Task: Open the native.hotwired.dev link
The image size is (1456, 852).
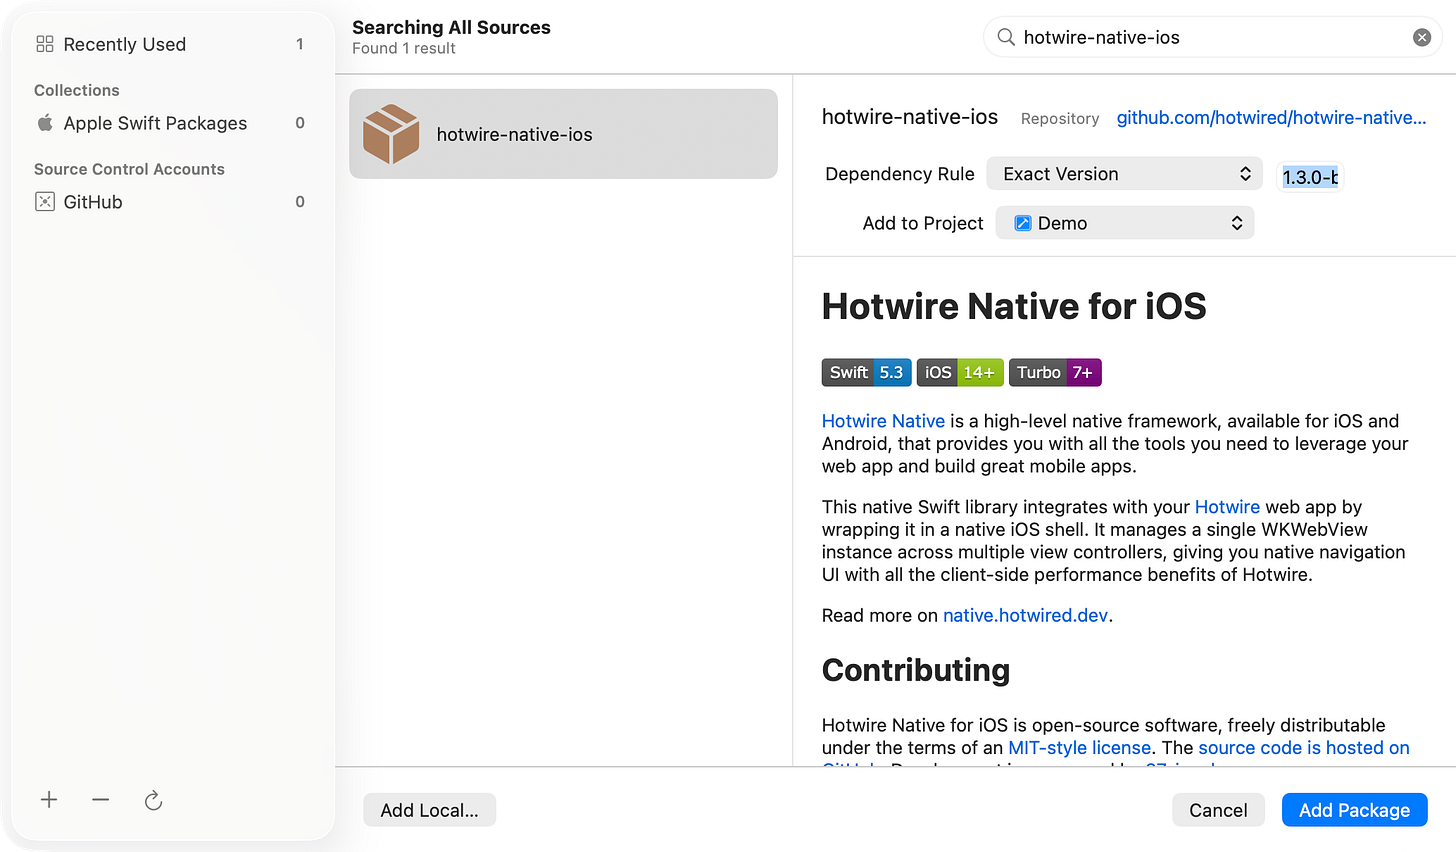Action: (1025, 615)
